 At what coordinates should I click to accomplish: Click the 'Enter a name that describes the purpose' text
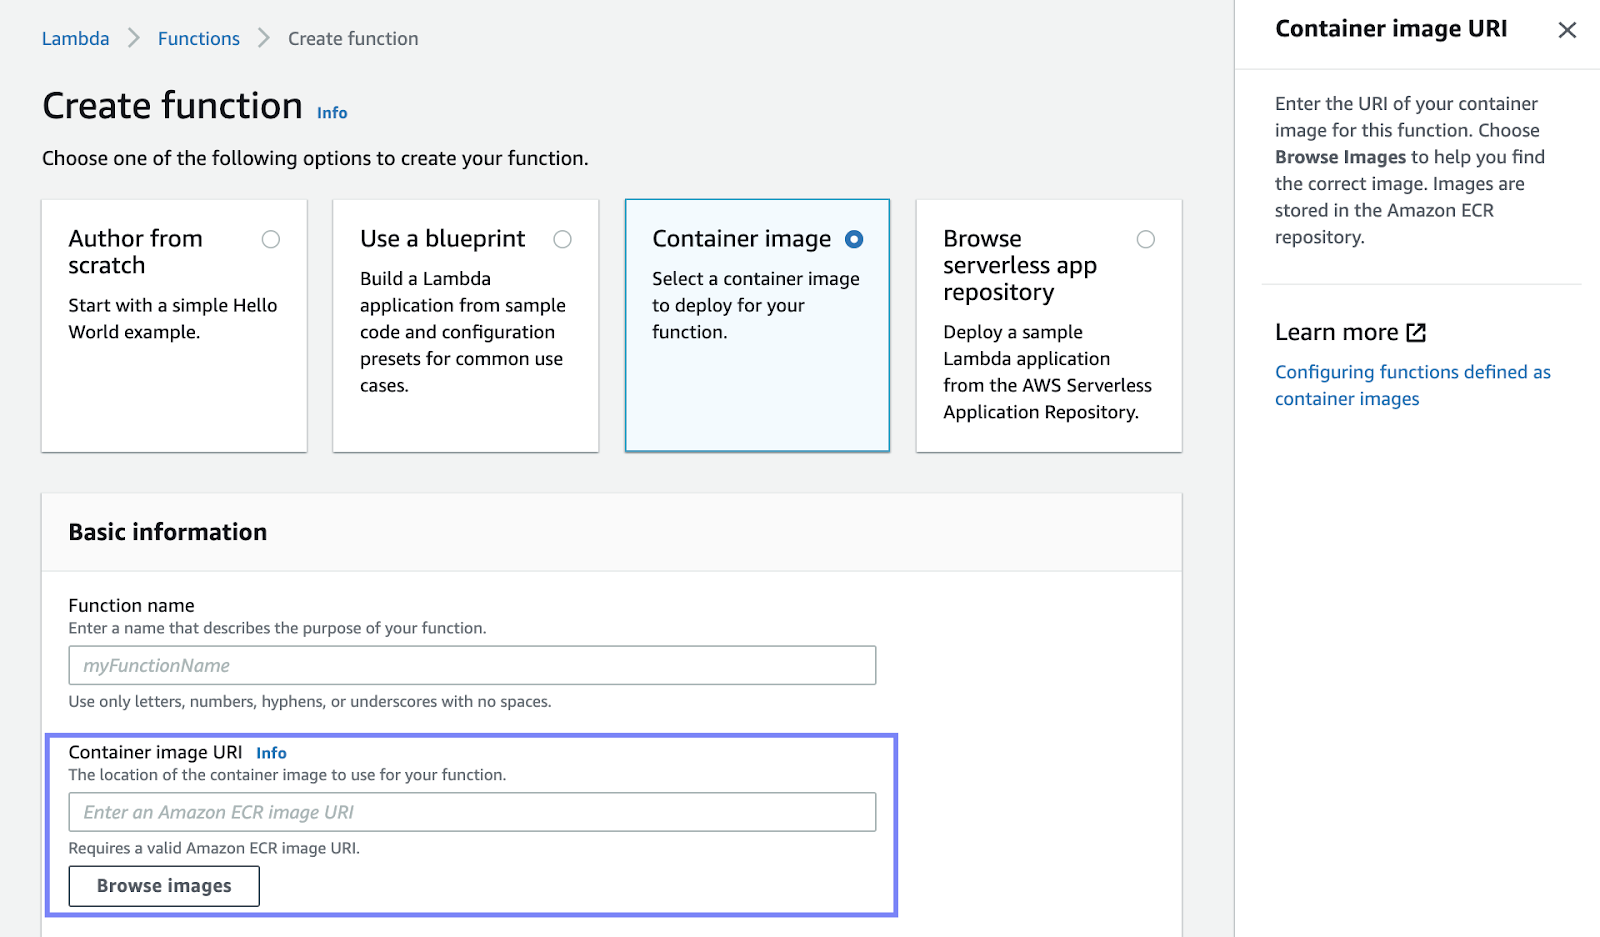pyautogui.click(x=277, y=628)
